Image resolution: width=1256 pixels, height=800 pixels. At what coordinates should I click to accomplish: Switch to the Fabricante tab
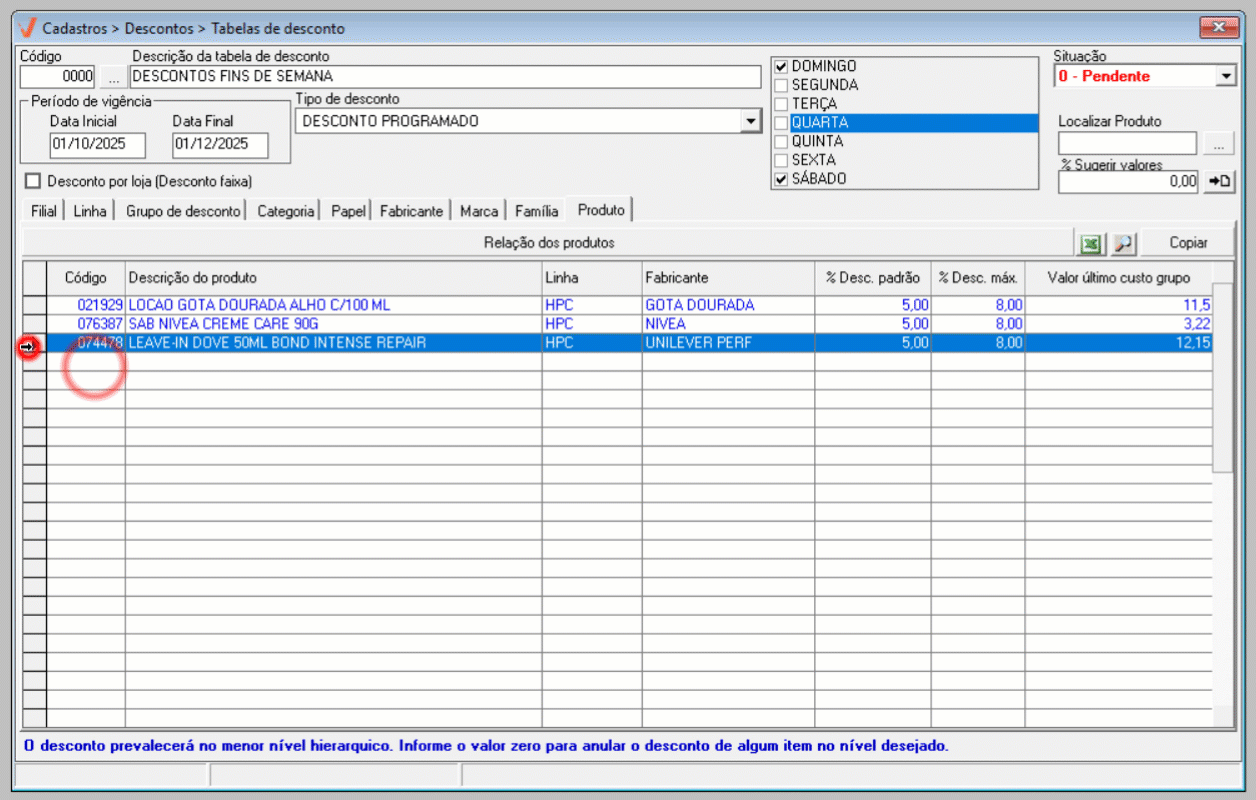click(x=410, y=211)
